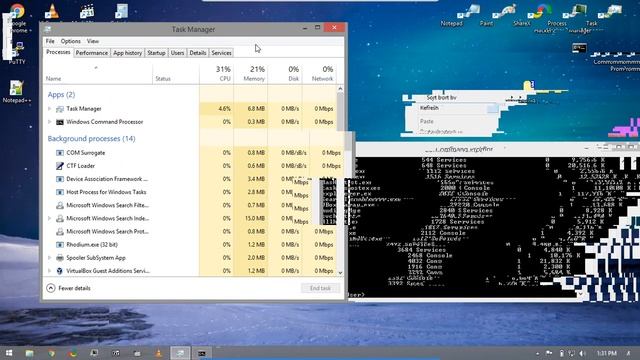Click the taskbar clock showing 1:31 PM

[607, 353]
